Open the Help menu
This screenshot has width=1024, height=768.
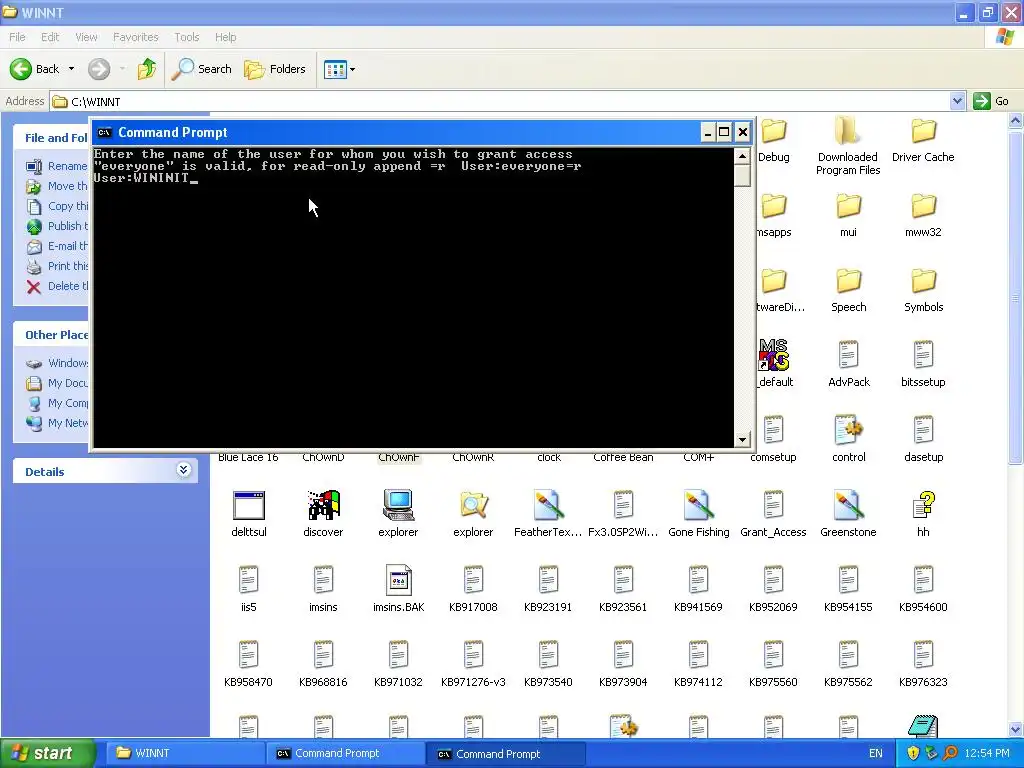tap(225, 37)
